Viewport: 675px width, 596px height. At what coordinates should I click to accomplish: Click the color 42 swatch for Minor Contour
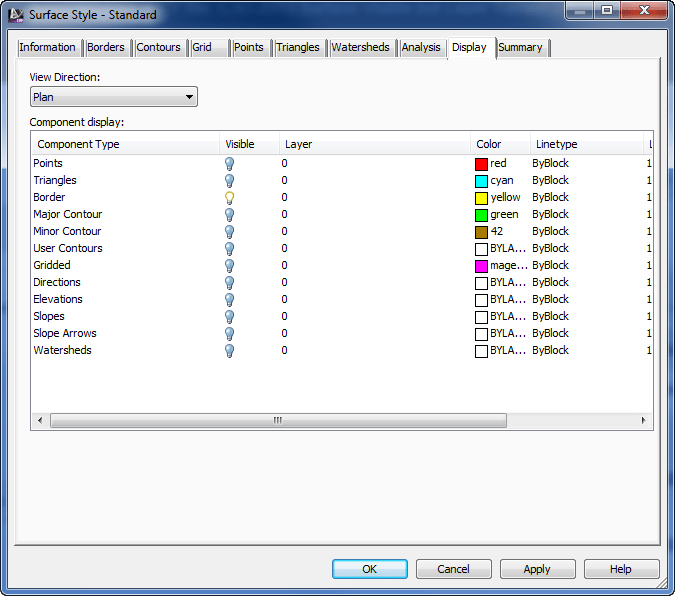[481, 232]
